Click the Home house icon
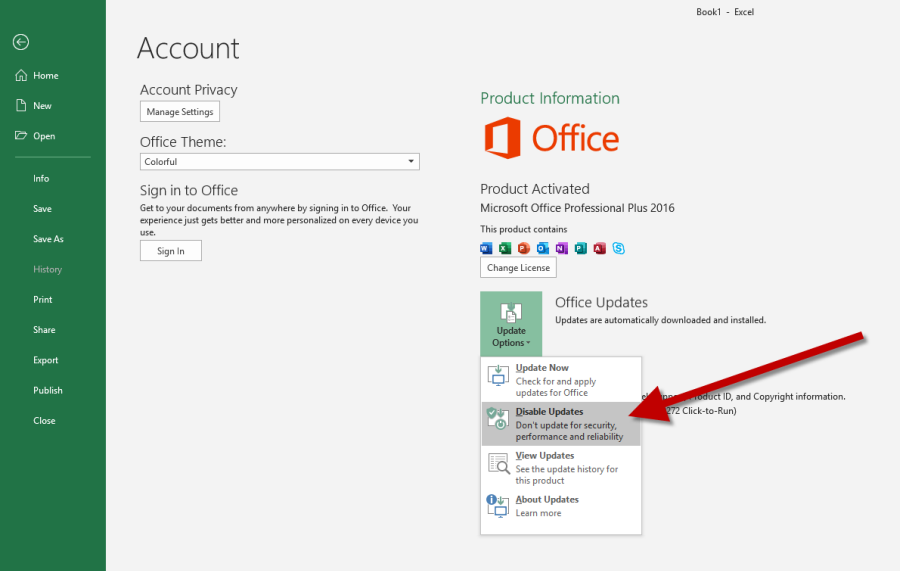900x571 pixels. tap(21, 75)
